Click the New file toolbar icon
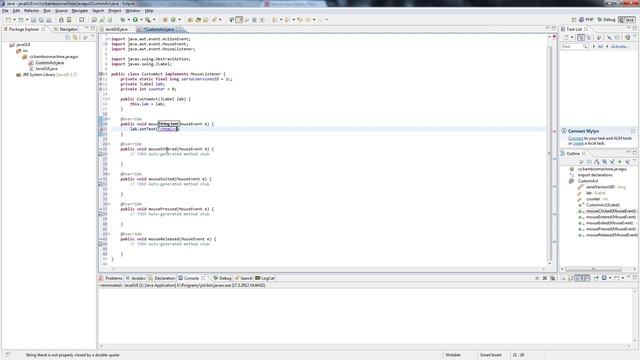The height and width of the screenshot is (360, 640). (8, 20)
